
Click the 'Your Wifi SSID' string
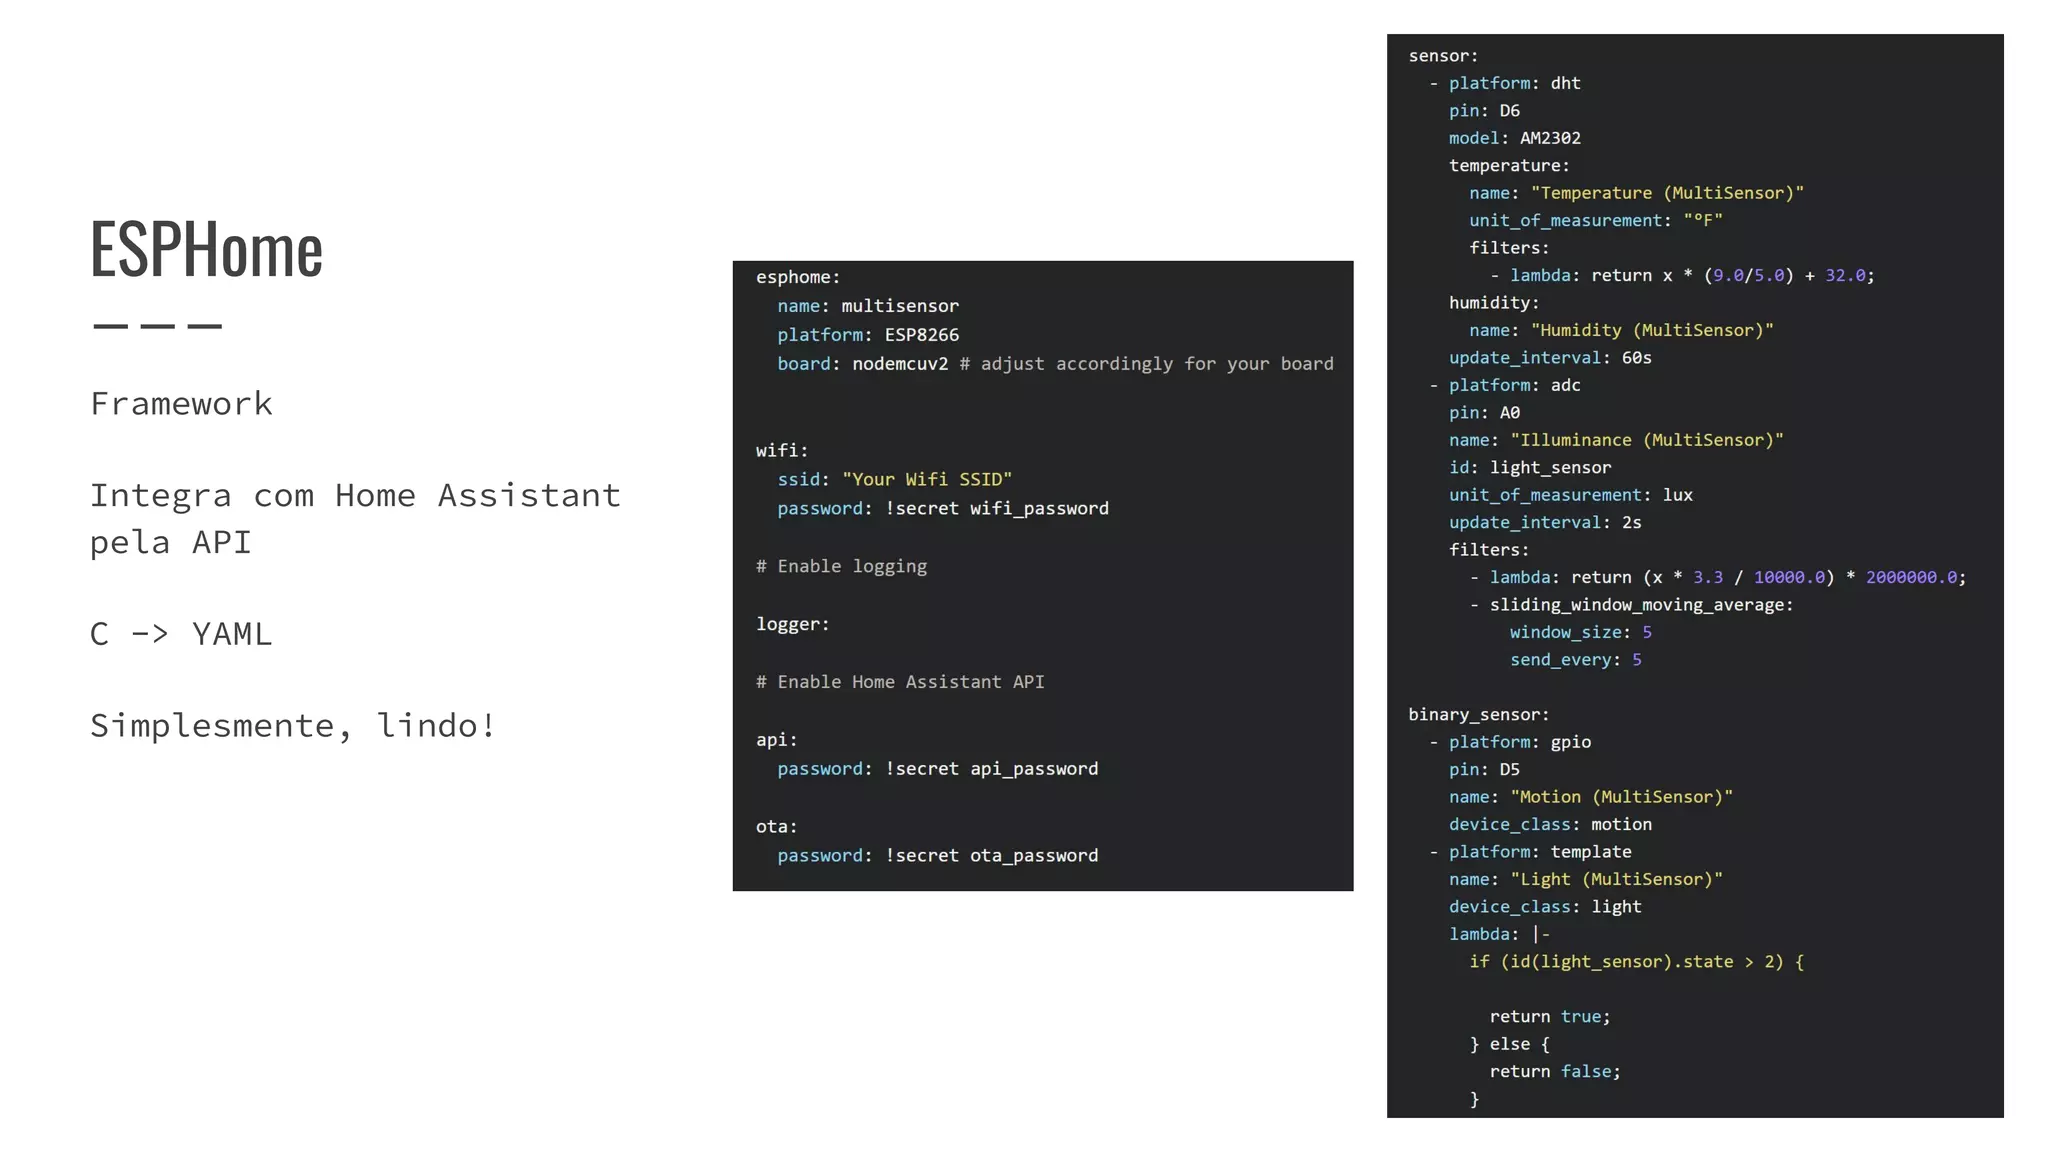click(927, 480)
